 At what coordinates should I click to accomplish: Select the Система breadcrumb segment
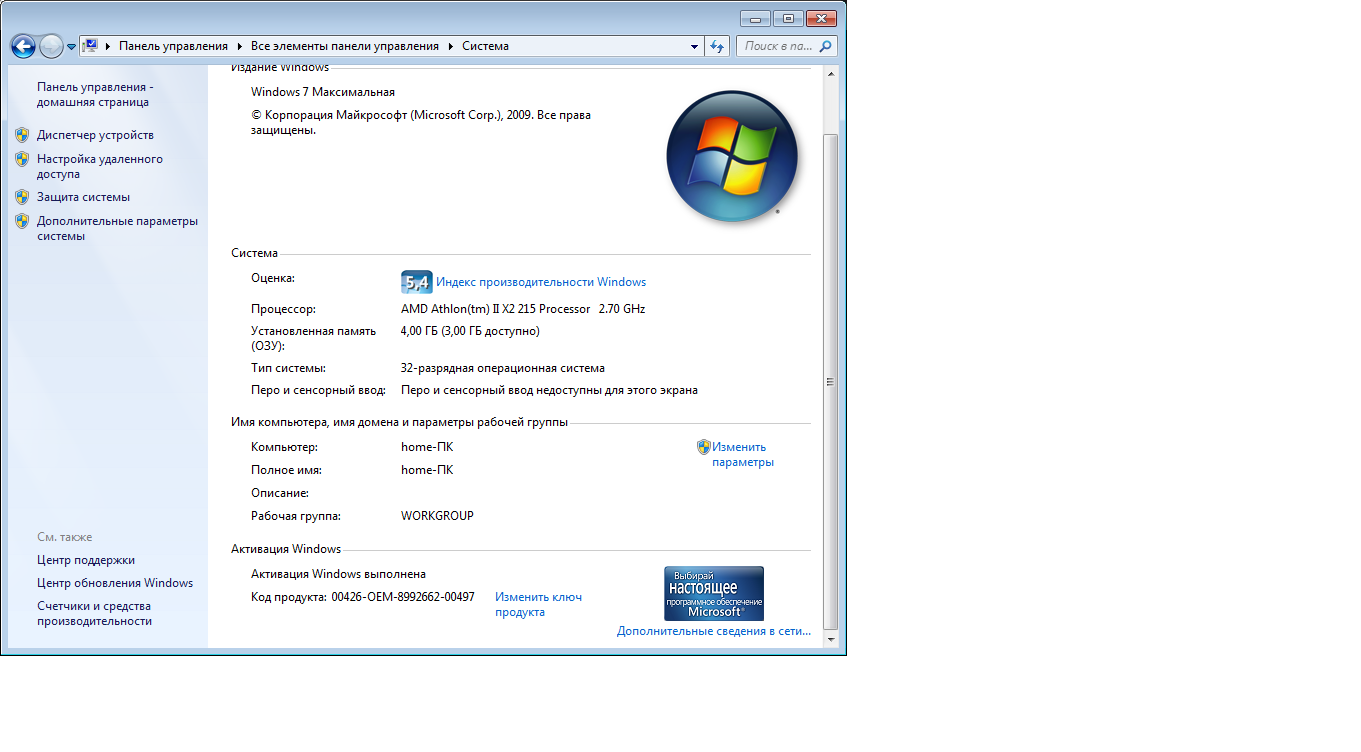click(x=485, y=46)
